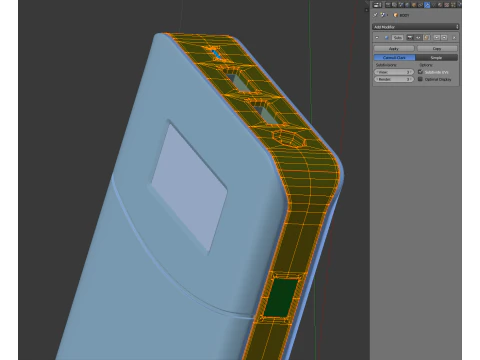Edit the Subs modifier name field
Screen dimensions: 480x360
[x=397, y=37]
